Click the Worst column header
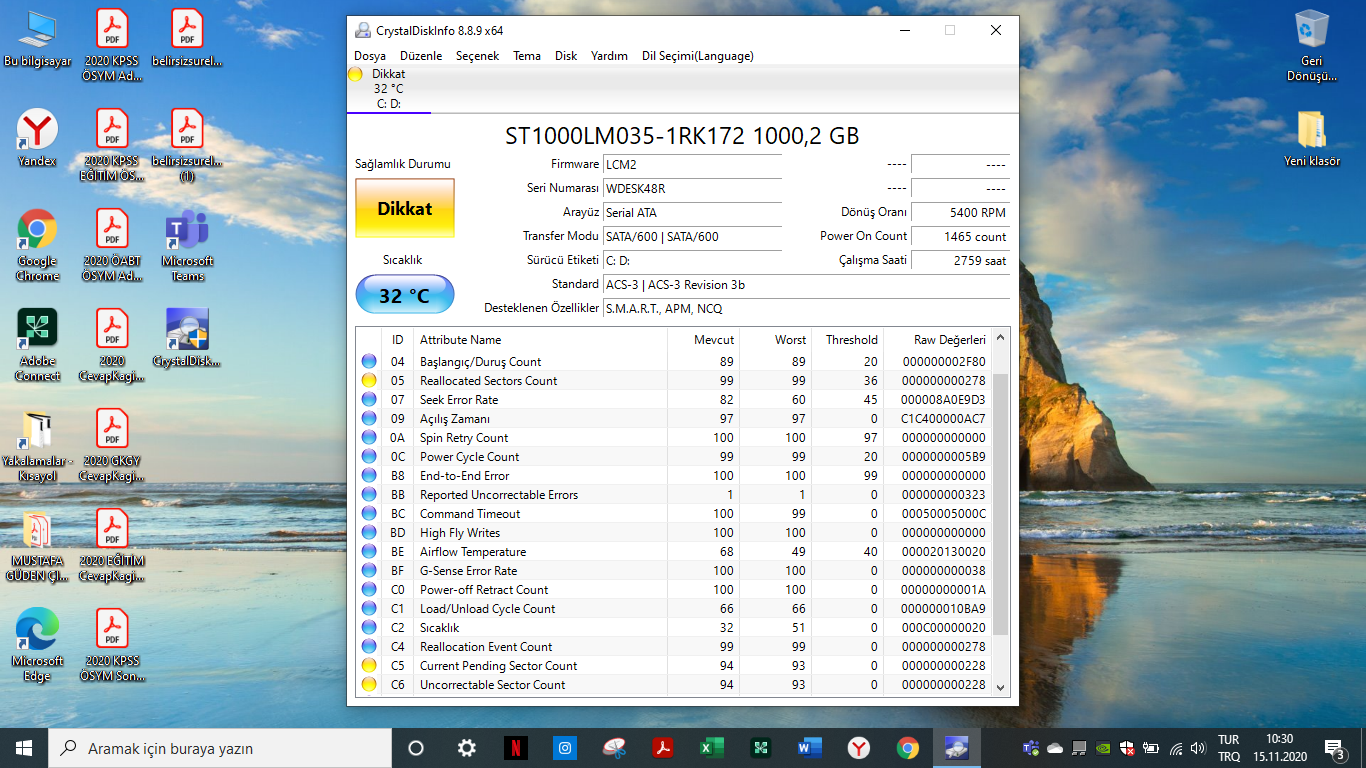The width and height of the screenshot is (1366, 768). [776, 340]
